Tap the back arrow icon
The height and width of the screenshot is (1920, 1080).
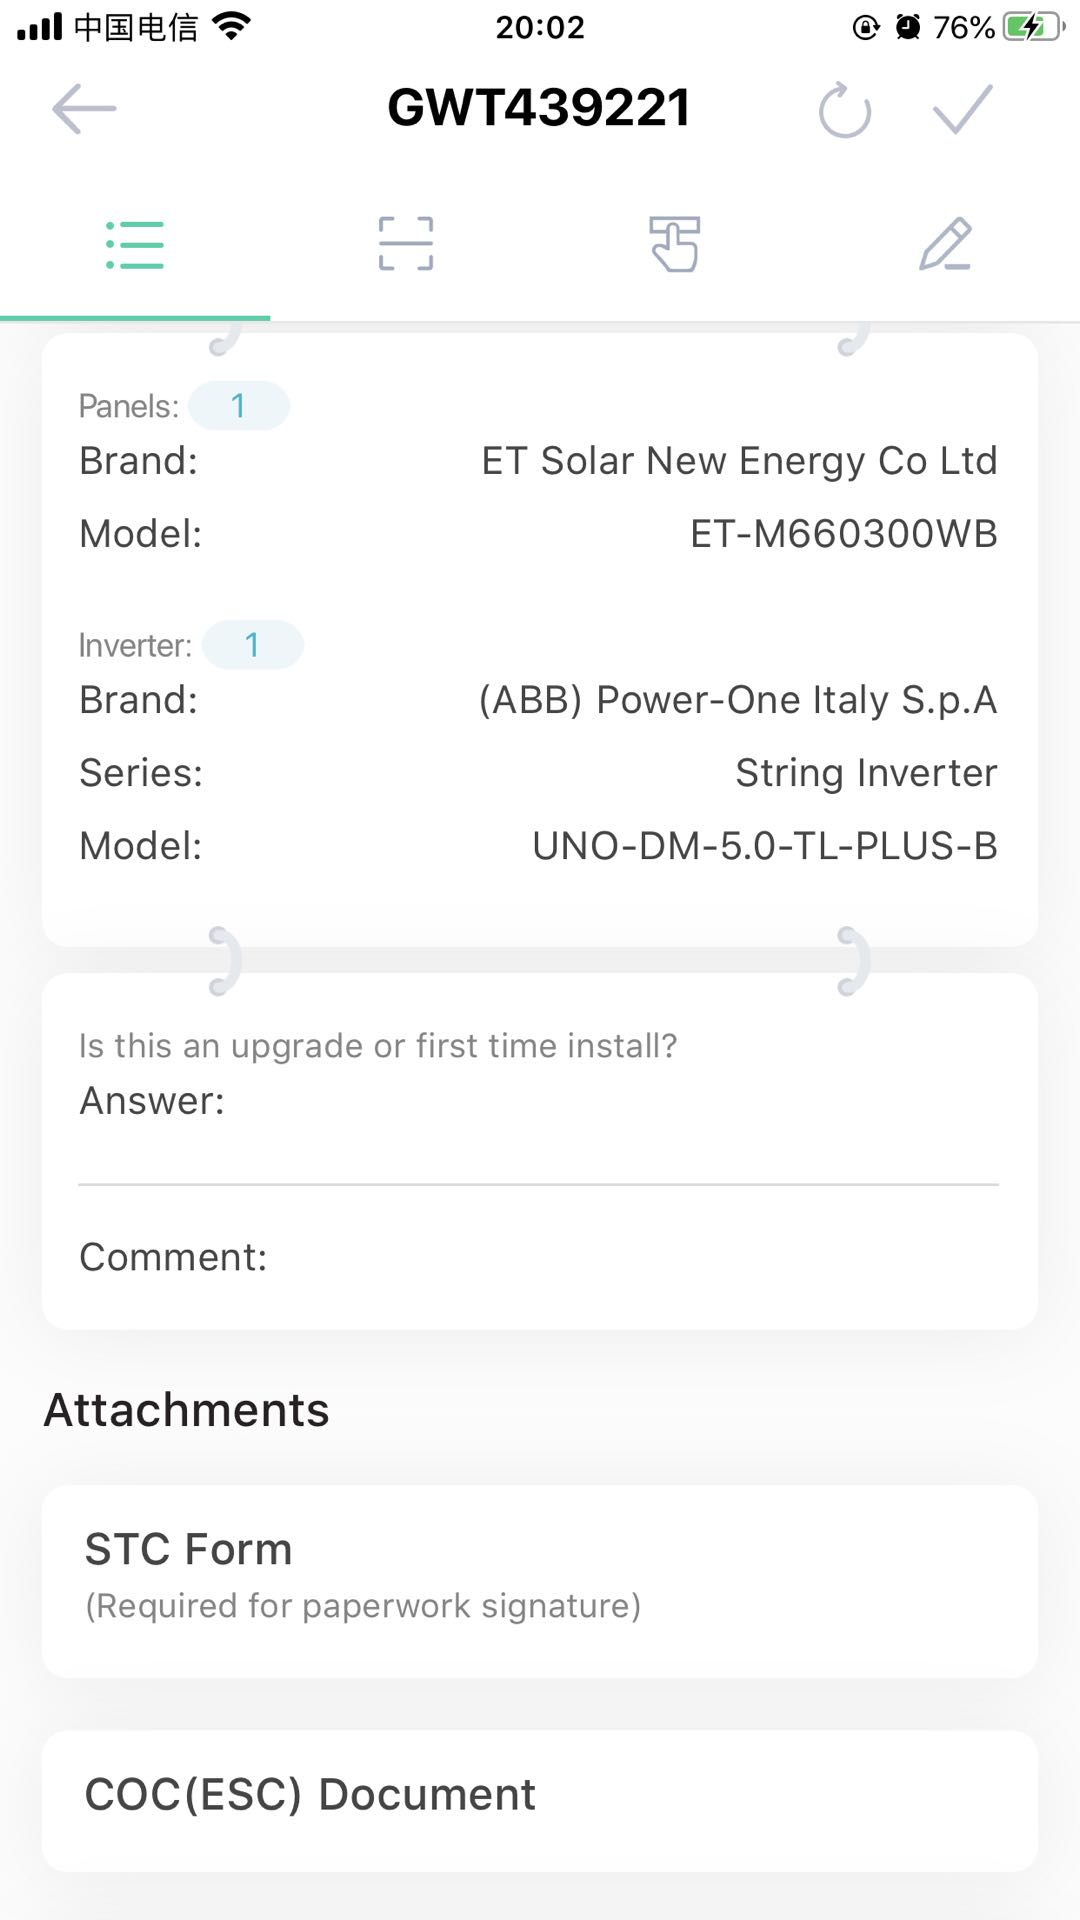pos(84,108)
